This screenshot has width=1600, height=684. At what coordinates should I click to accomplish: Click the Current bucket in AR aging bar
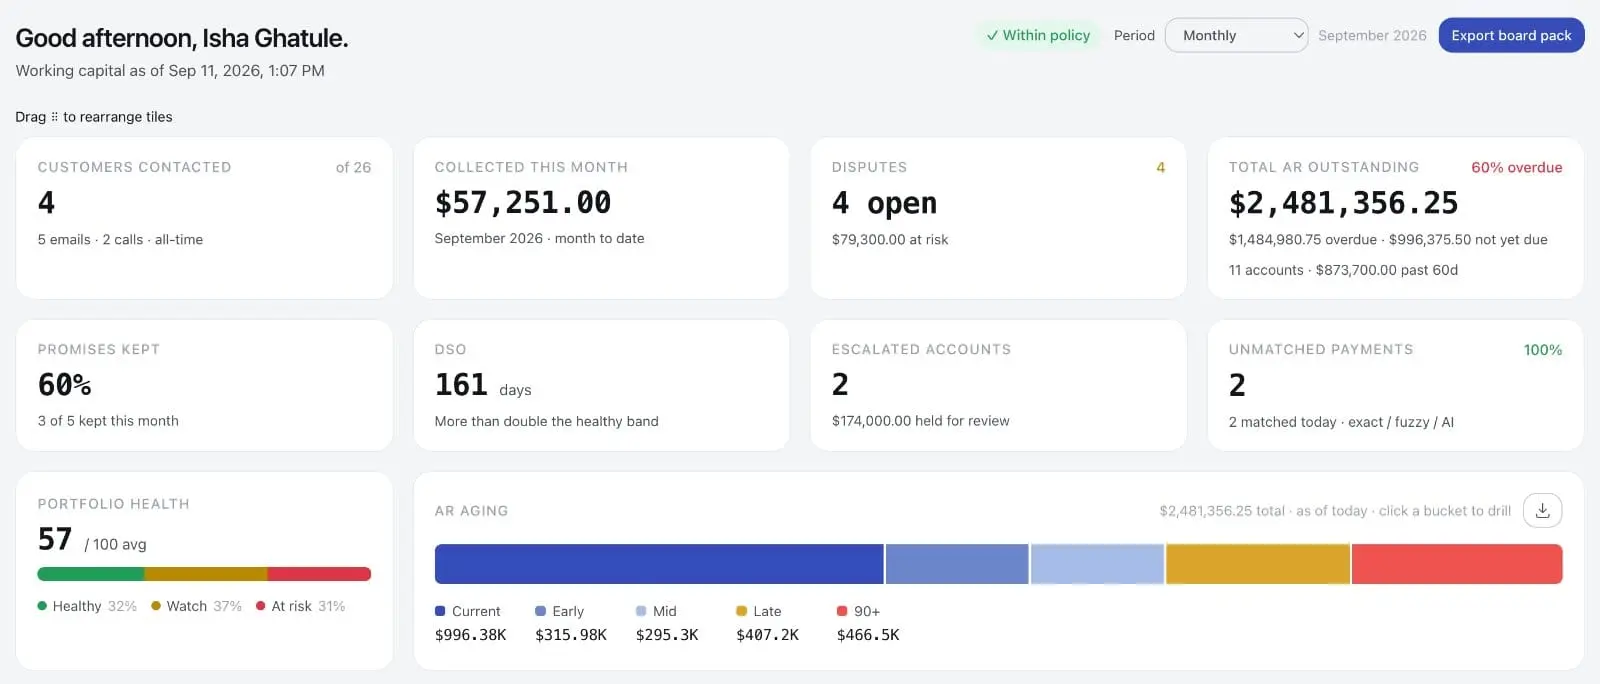[659, 564]
